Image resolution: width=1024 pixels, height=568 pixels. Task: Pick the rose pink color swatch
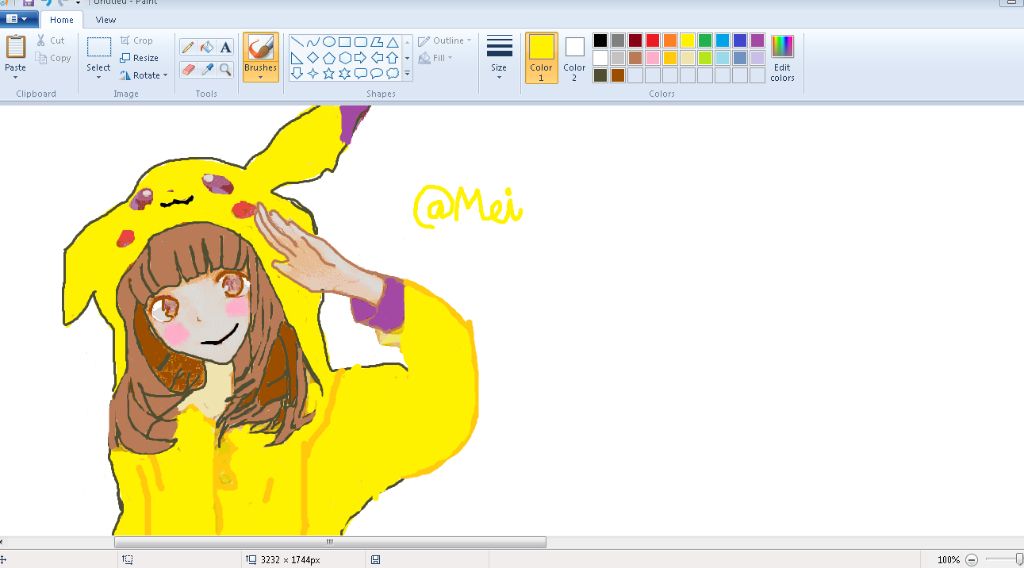[652, 58]
